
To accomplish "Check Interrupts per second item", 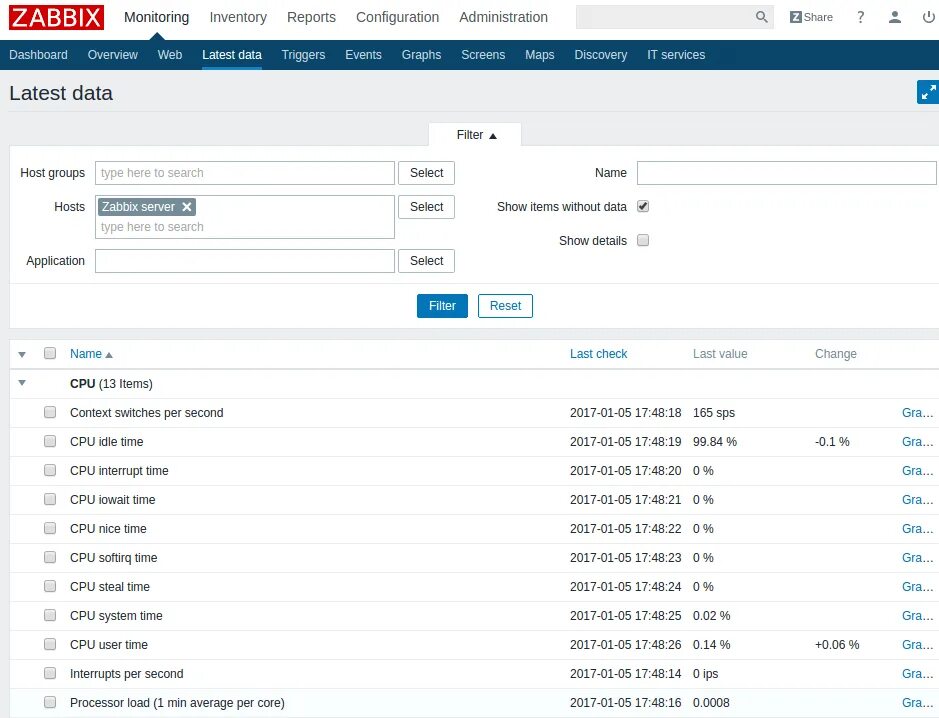I will (x=50, y=674).
